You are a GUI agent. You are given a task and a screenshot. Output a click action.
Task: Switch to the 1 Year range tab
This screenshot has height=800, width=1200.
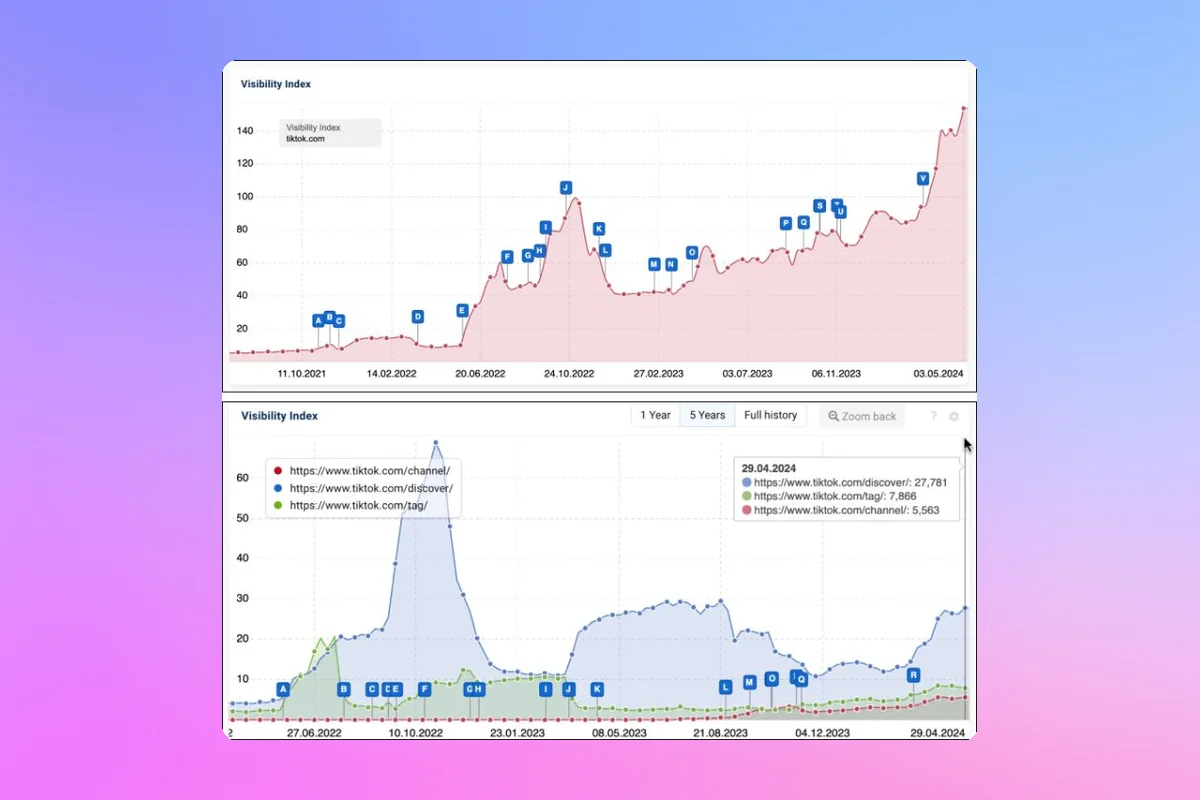pyautogui.click(x=655, y=415)
